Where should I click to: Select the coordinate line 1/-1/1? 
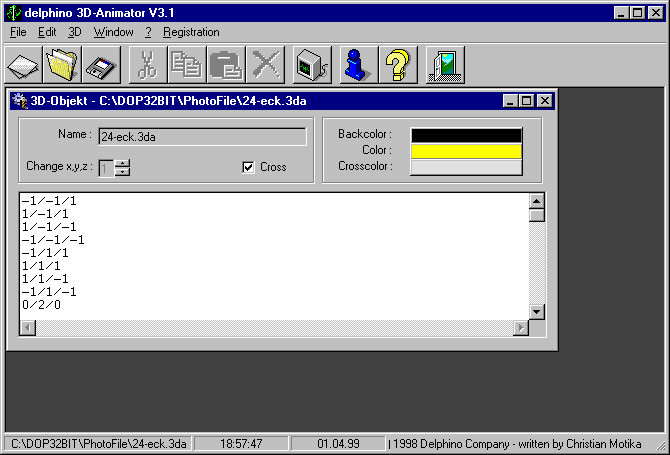[x=45, y=214]
